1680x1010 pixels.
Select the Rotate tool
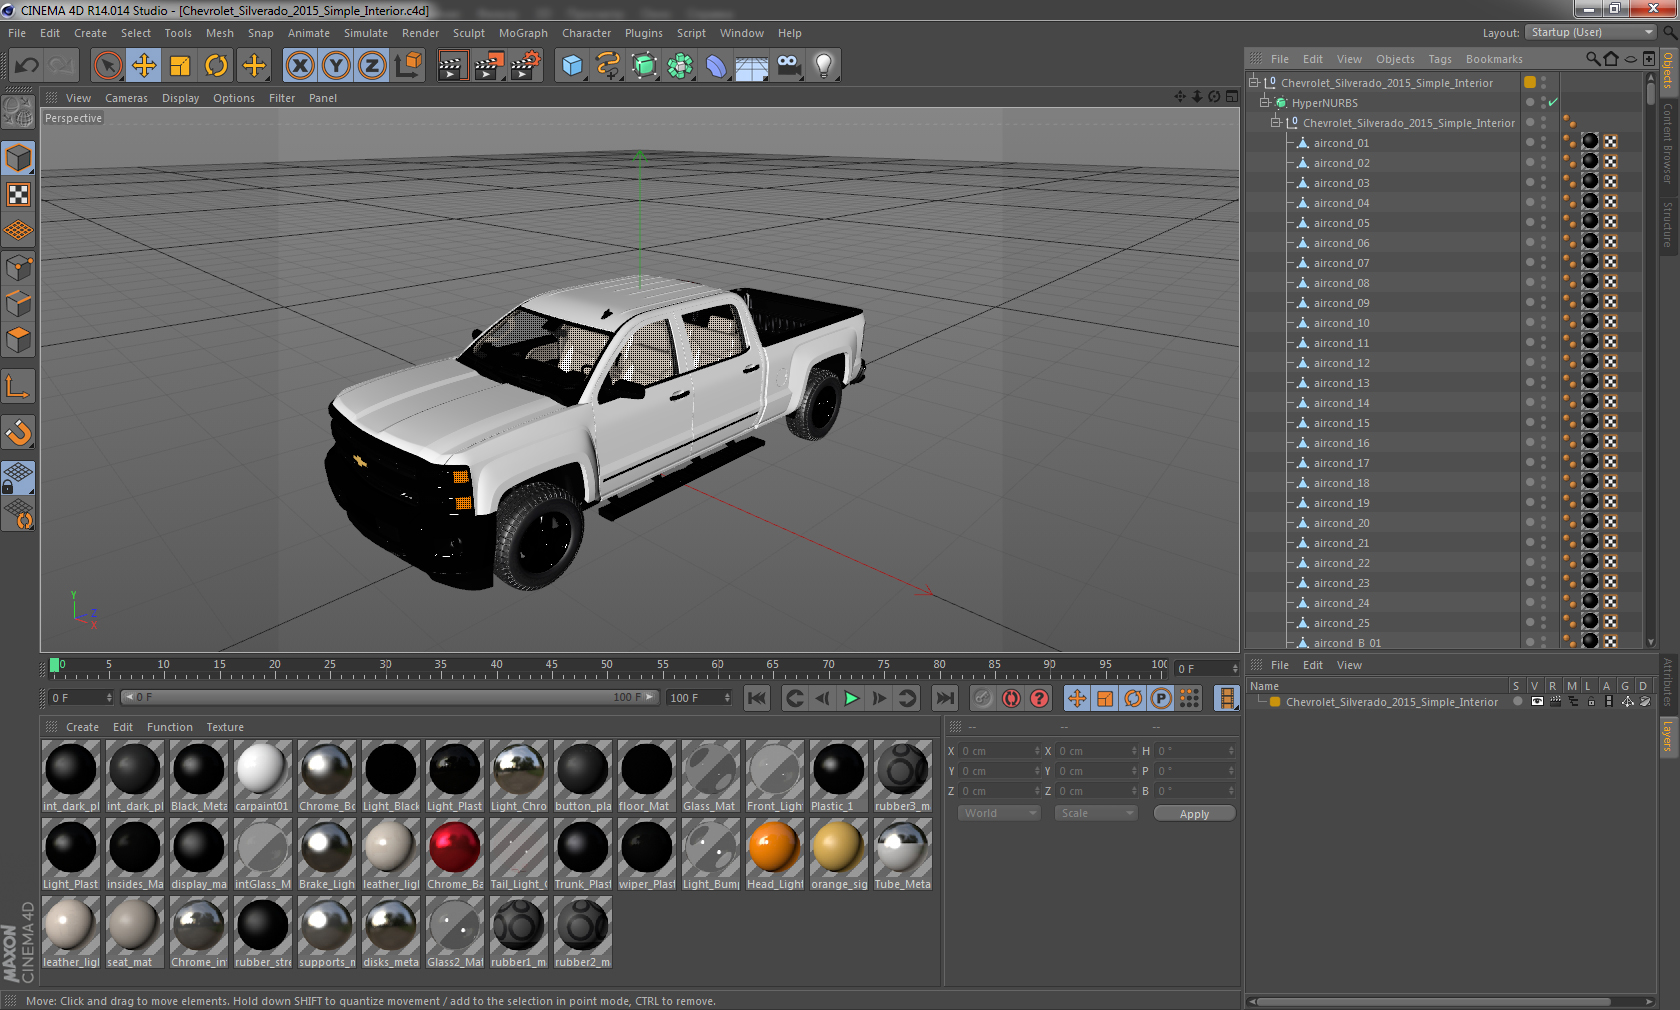[x=216, y=66]
